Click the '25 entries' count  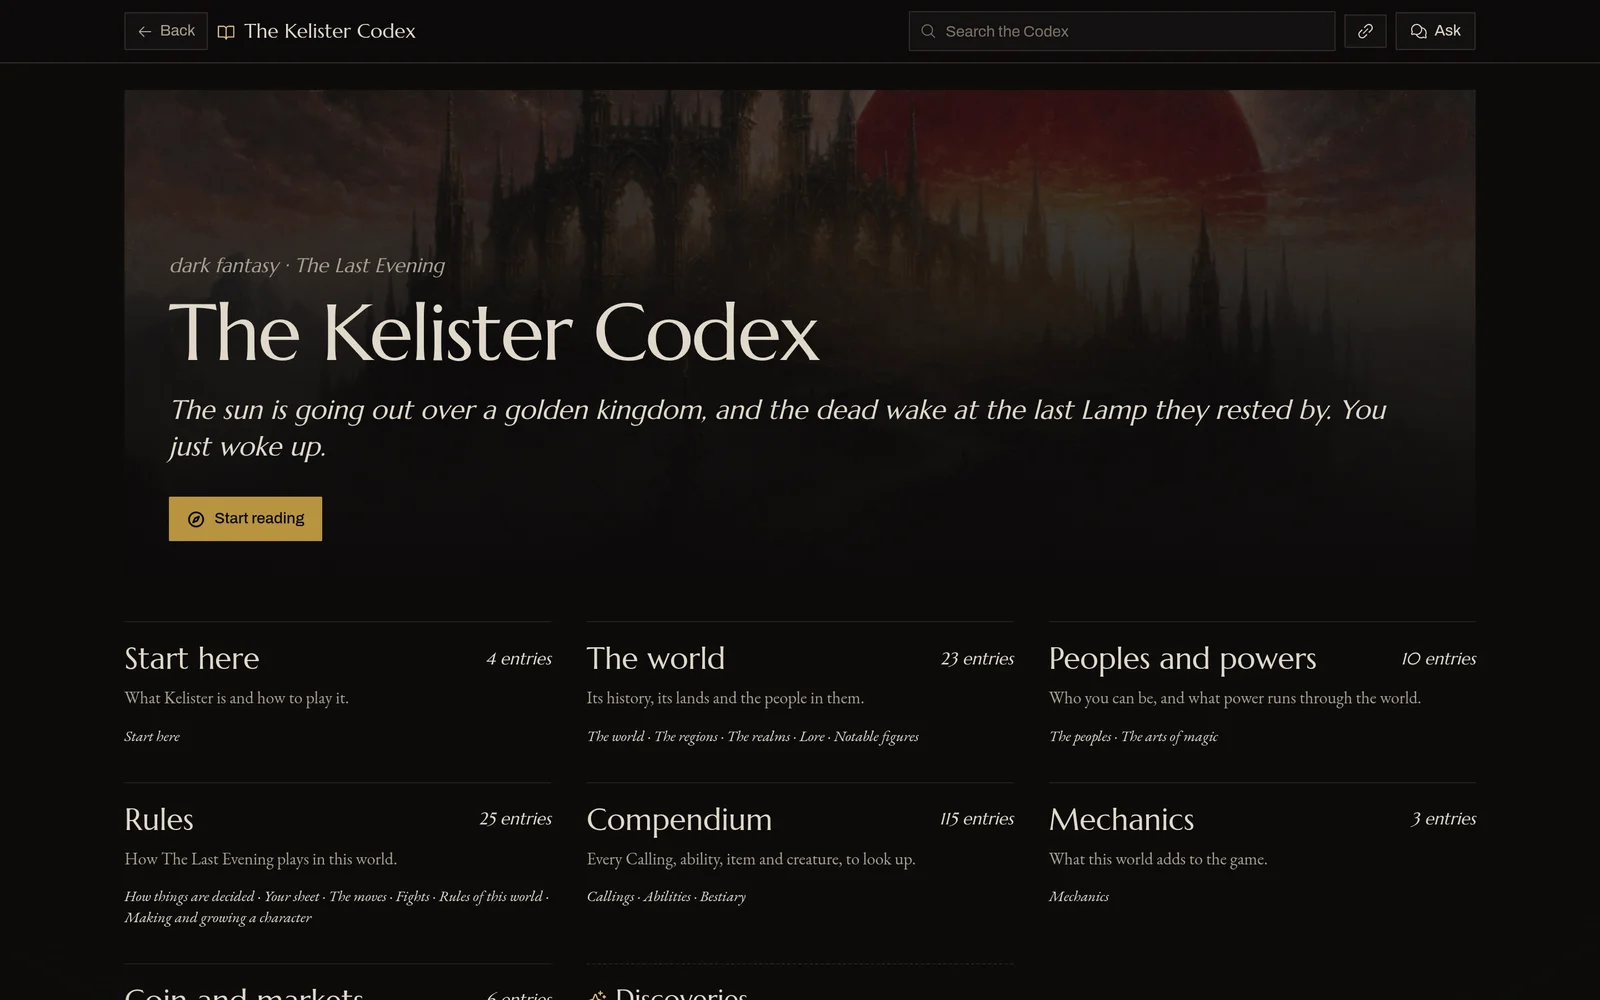(x=515, y=819)
